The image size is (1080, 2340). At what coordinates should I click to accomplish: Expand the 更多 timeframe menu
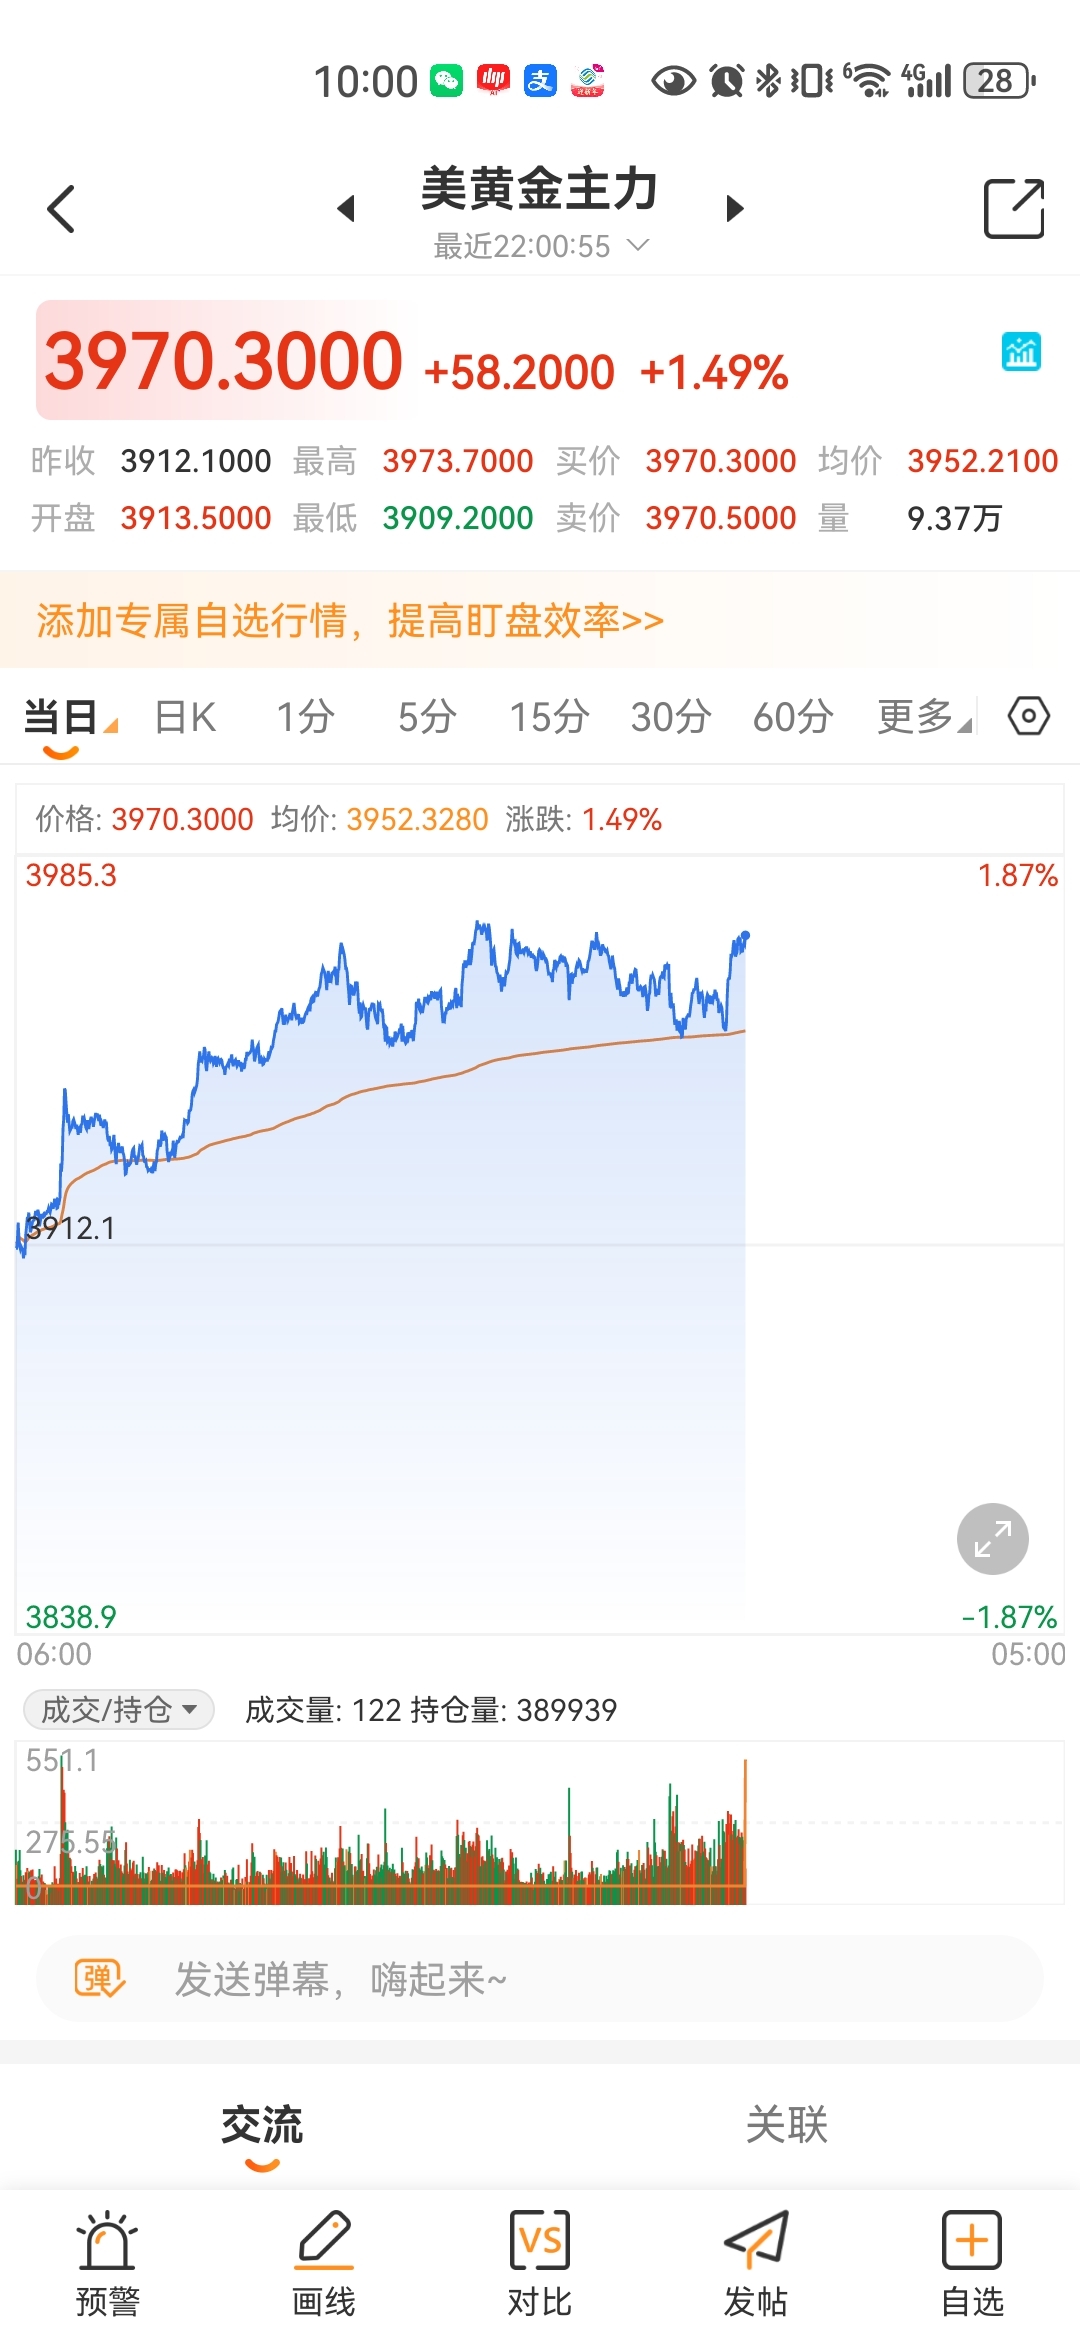(923, 717)
